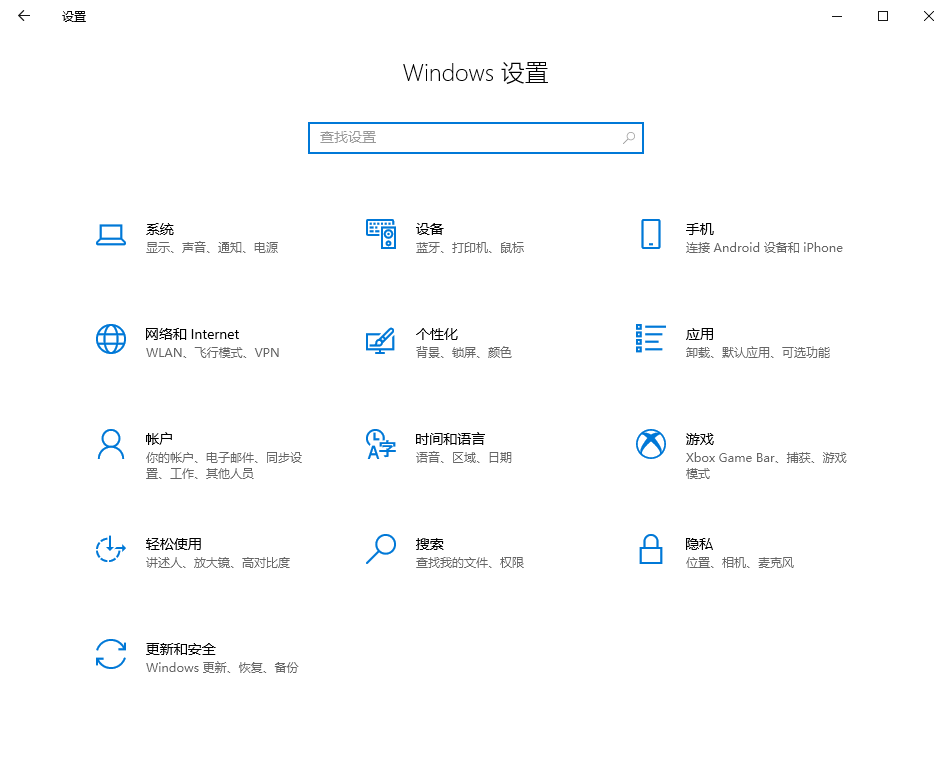Open the 更新和安全 settings title

[x=180, y=649]
